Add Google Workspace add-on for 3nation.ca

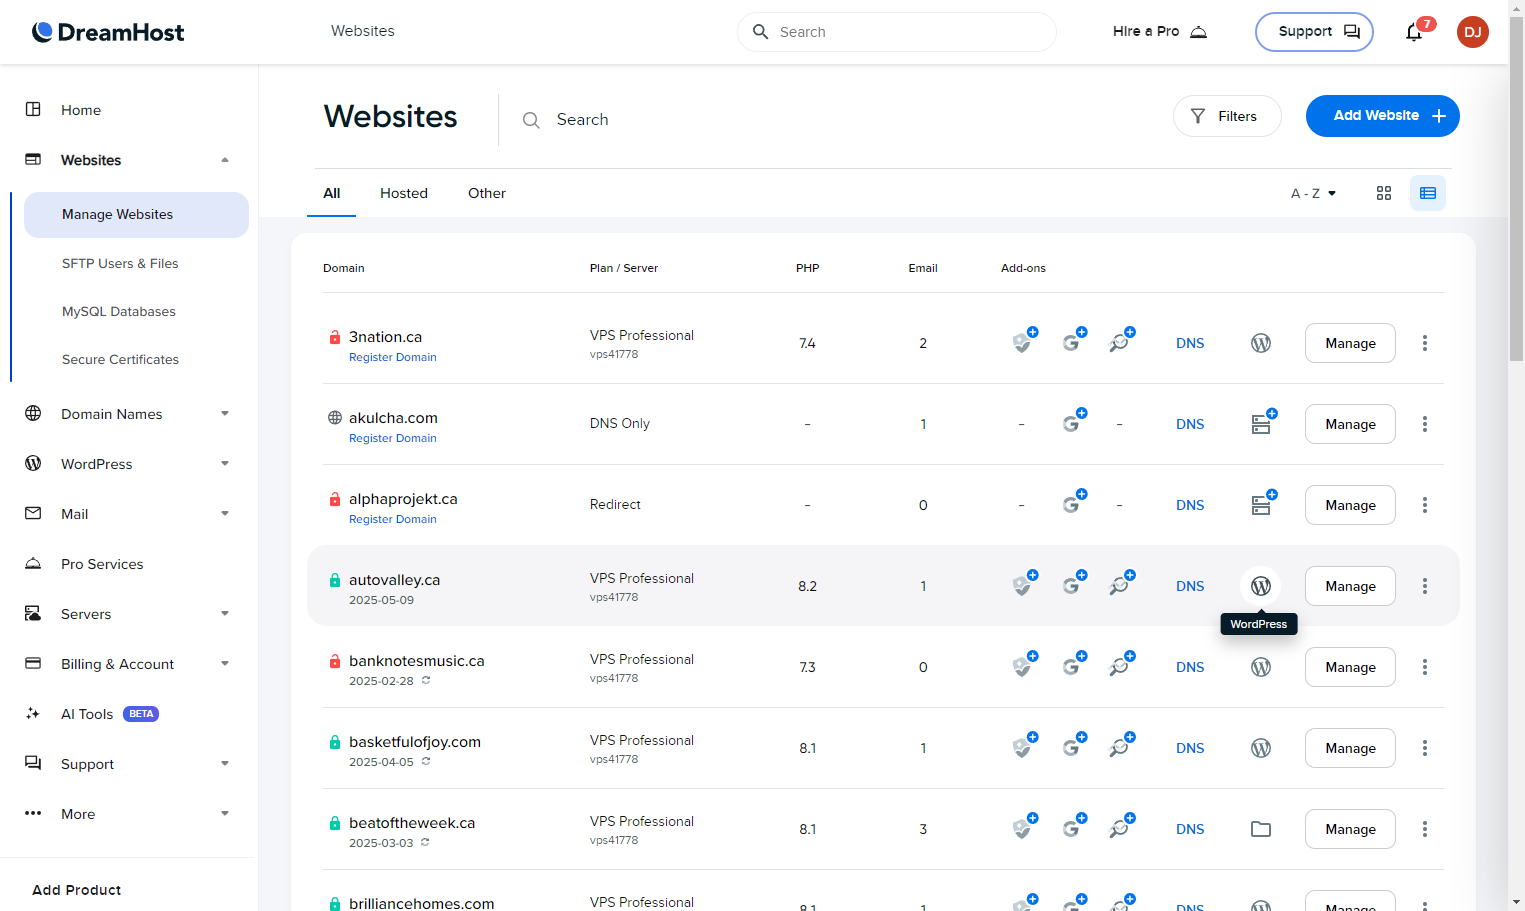coord(1073,341)
